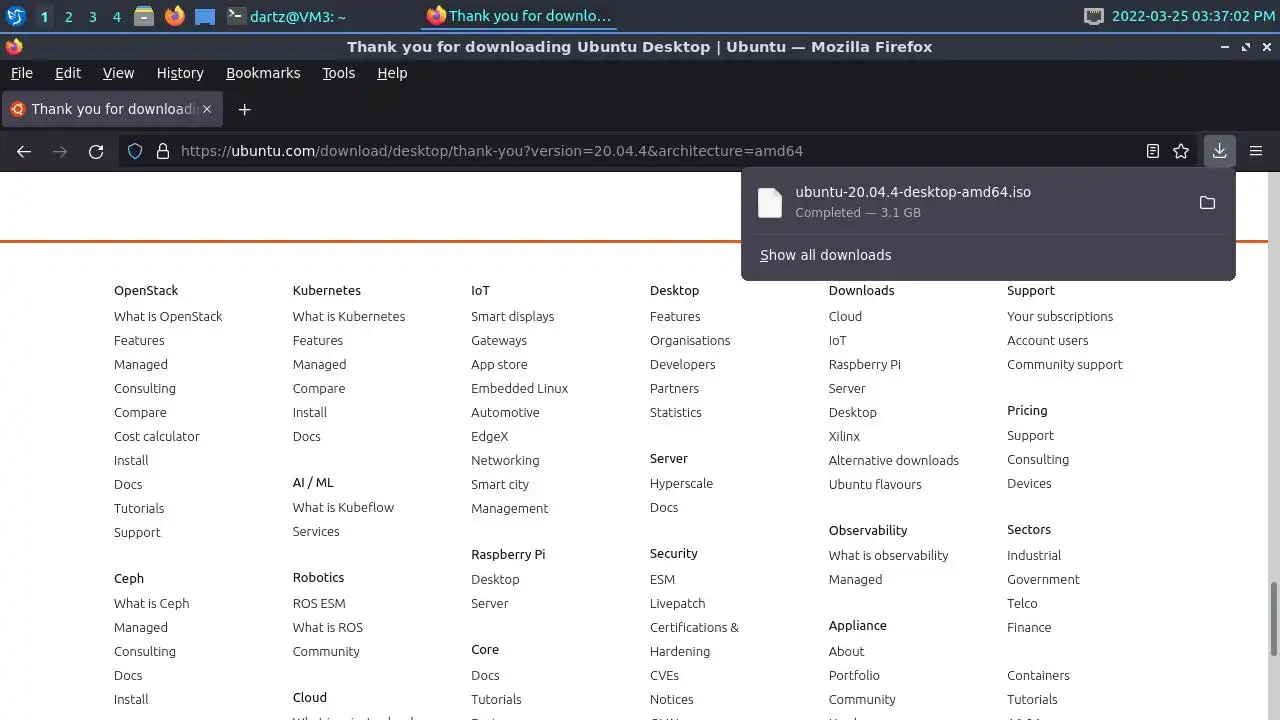The width and height of the screenshot is (1280, 720).
Task: Follow the What is Kubernetes link
Action: pyautogui.click(x=349, y=316)
